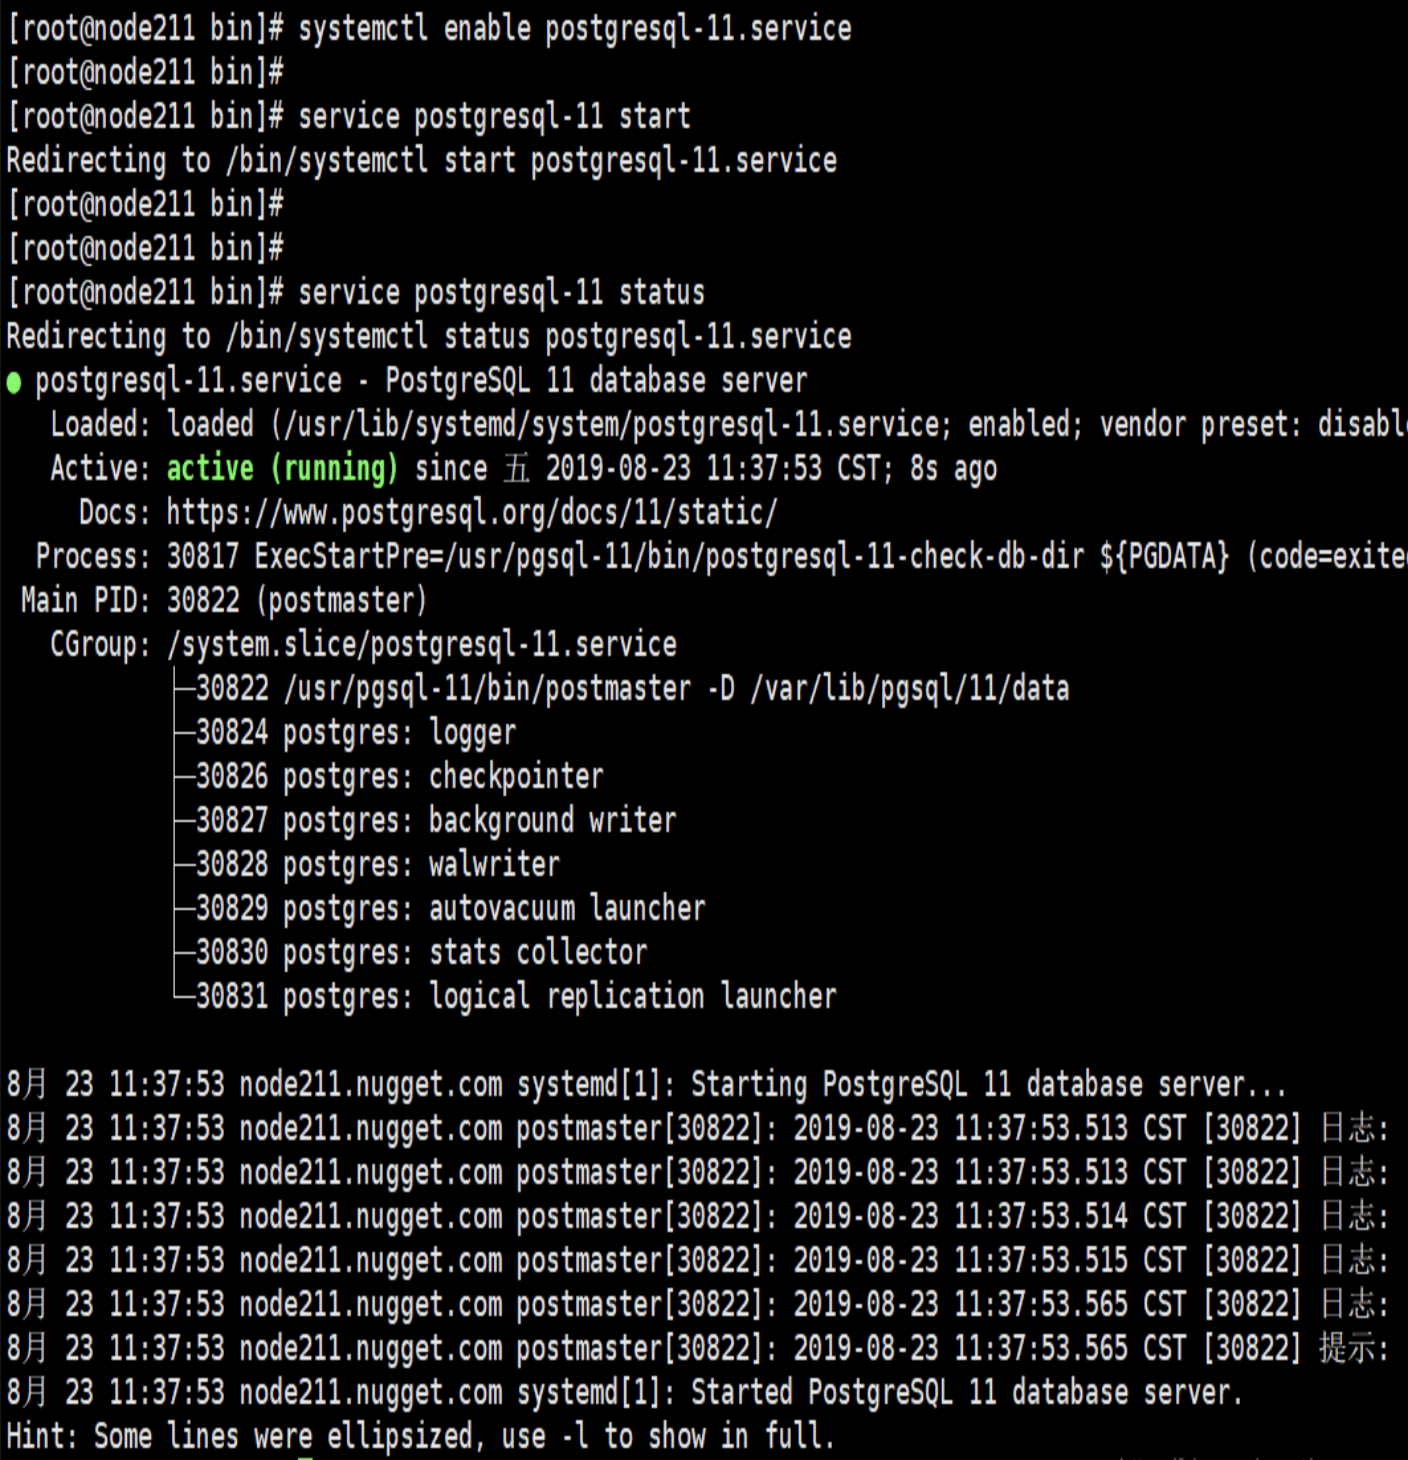This screenshot has height=1460, width=1408.
Task: Click the 'Hint: Some lines were ellipsized' line
Action: click(x=421, y=1437)
